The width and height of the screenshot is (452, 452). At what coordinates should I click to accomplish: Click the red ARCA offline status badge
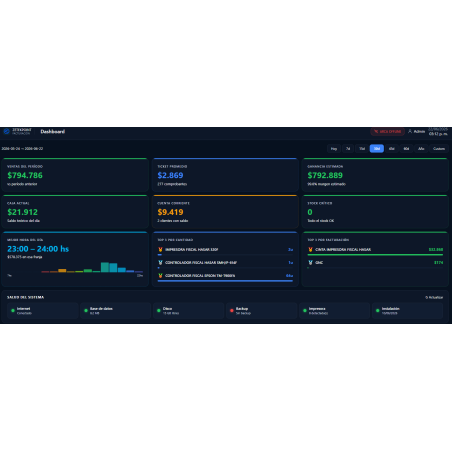coord(388,132)
